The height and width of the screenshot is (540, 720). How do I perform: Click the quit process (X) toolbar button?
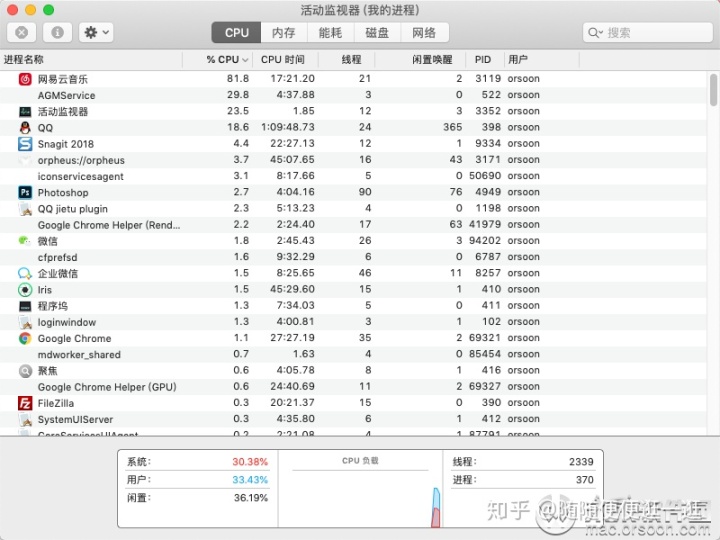point(21,33)
